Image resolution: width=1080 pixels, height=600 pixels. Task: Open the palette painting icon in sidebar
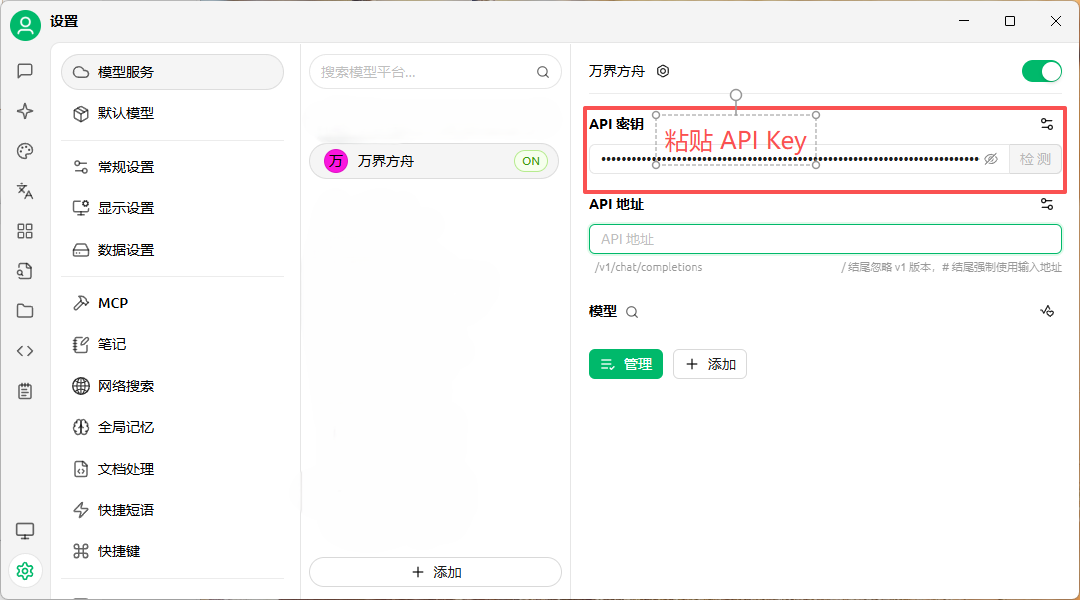pyautogui.click(x=25, y=151)
